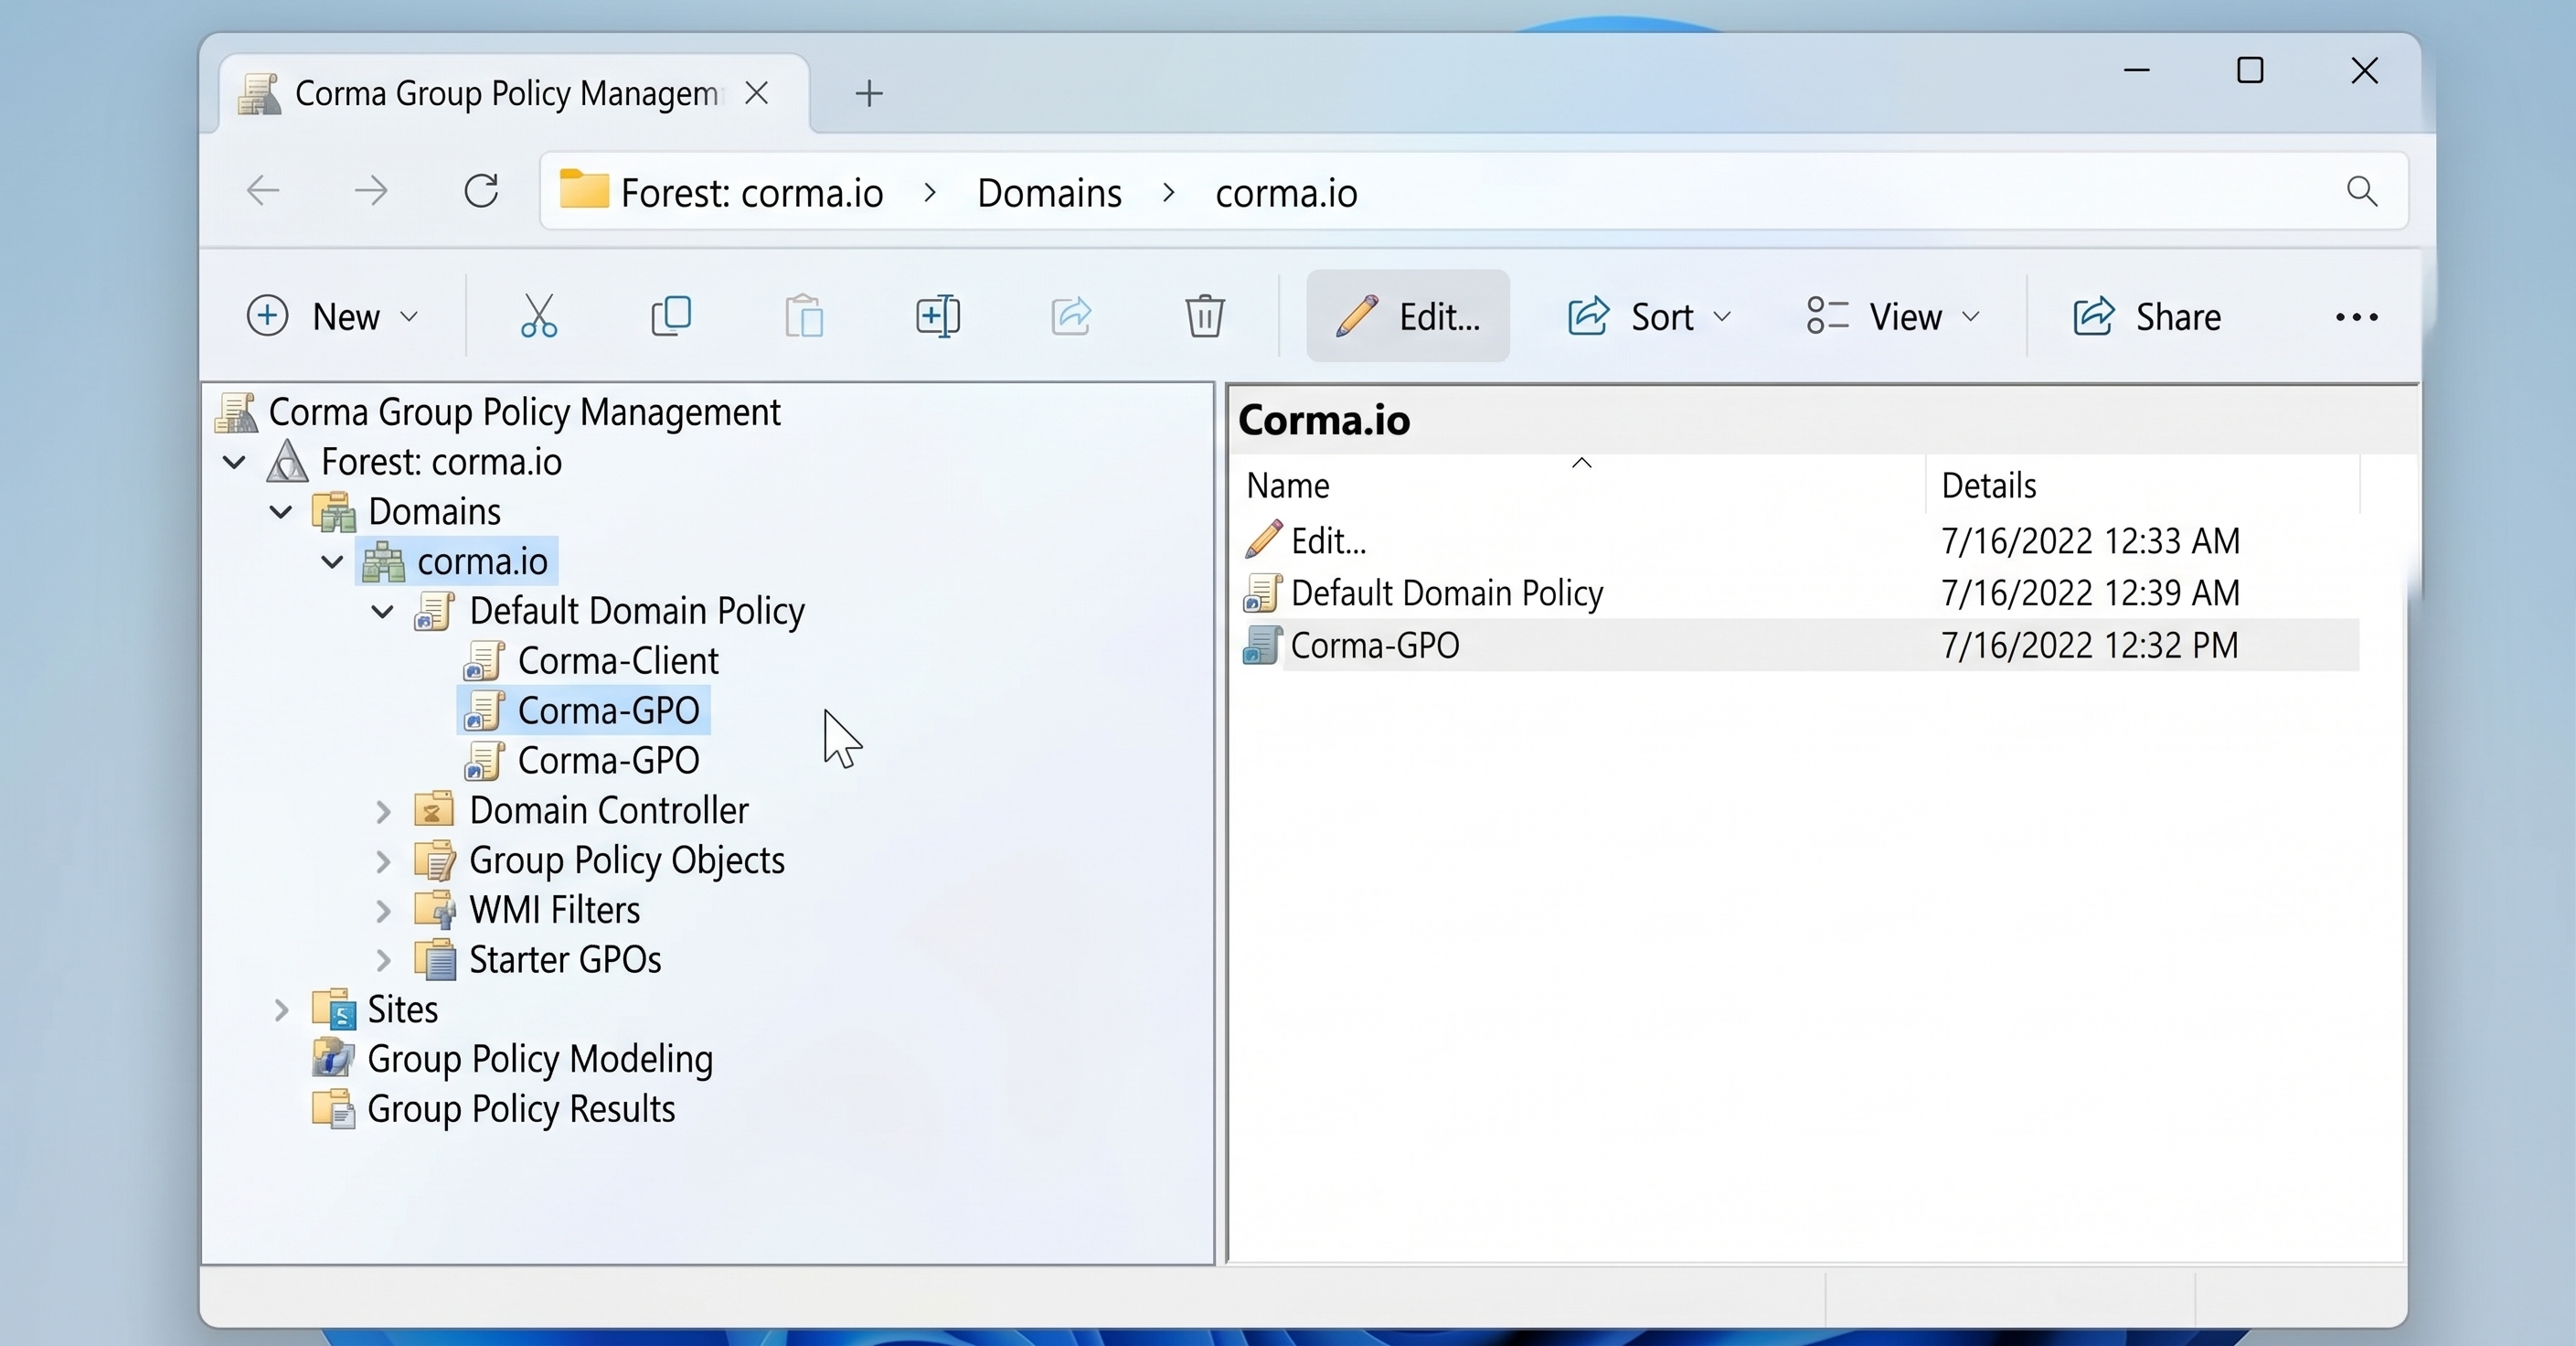Expand the Group Policy Objects node
2576x1346 pixels.
pos(383,861)
